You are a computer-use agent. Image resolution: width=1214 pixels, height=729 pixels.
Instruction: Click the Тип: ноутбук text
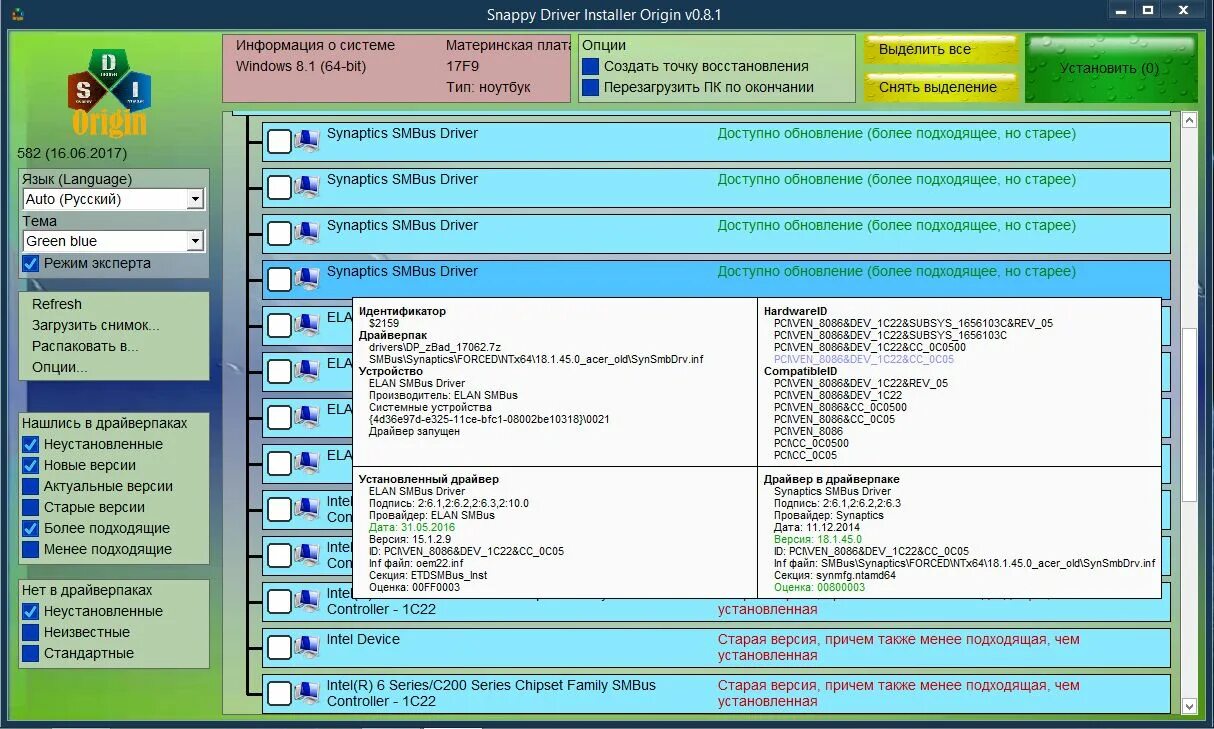pyautogui.click(x=488, y=87)
